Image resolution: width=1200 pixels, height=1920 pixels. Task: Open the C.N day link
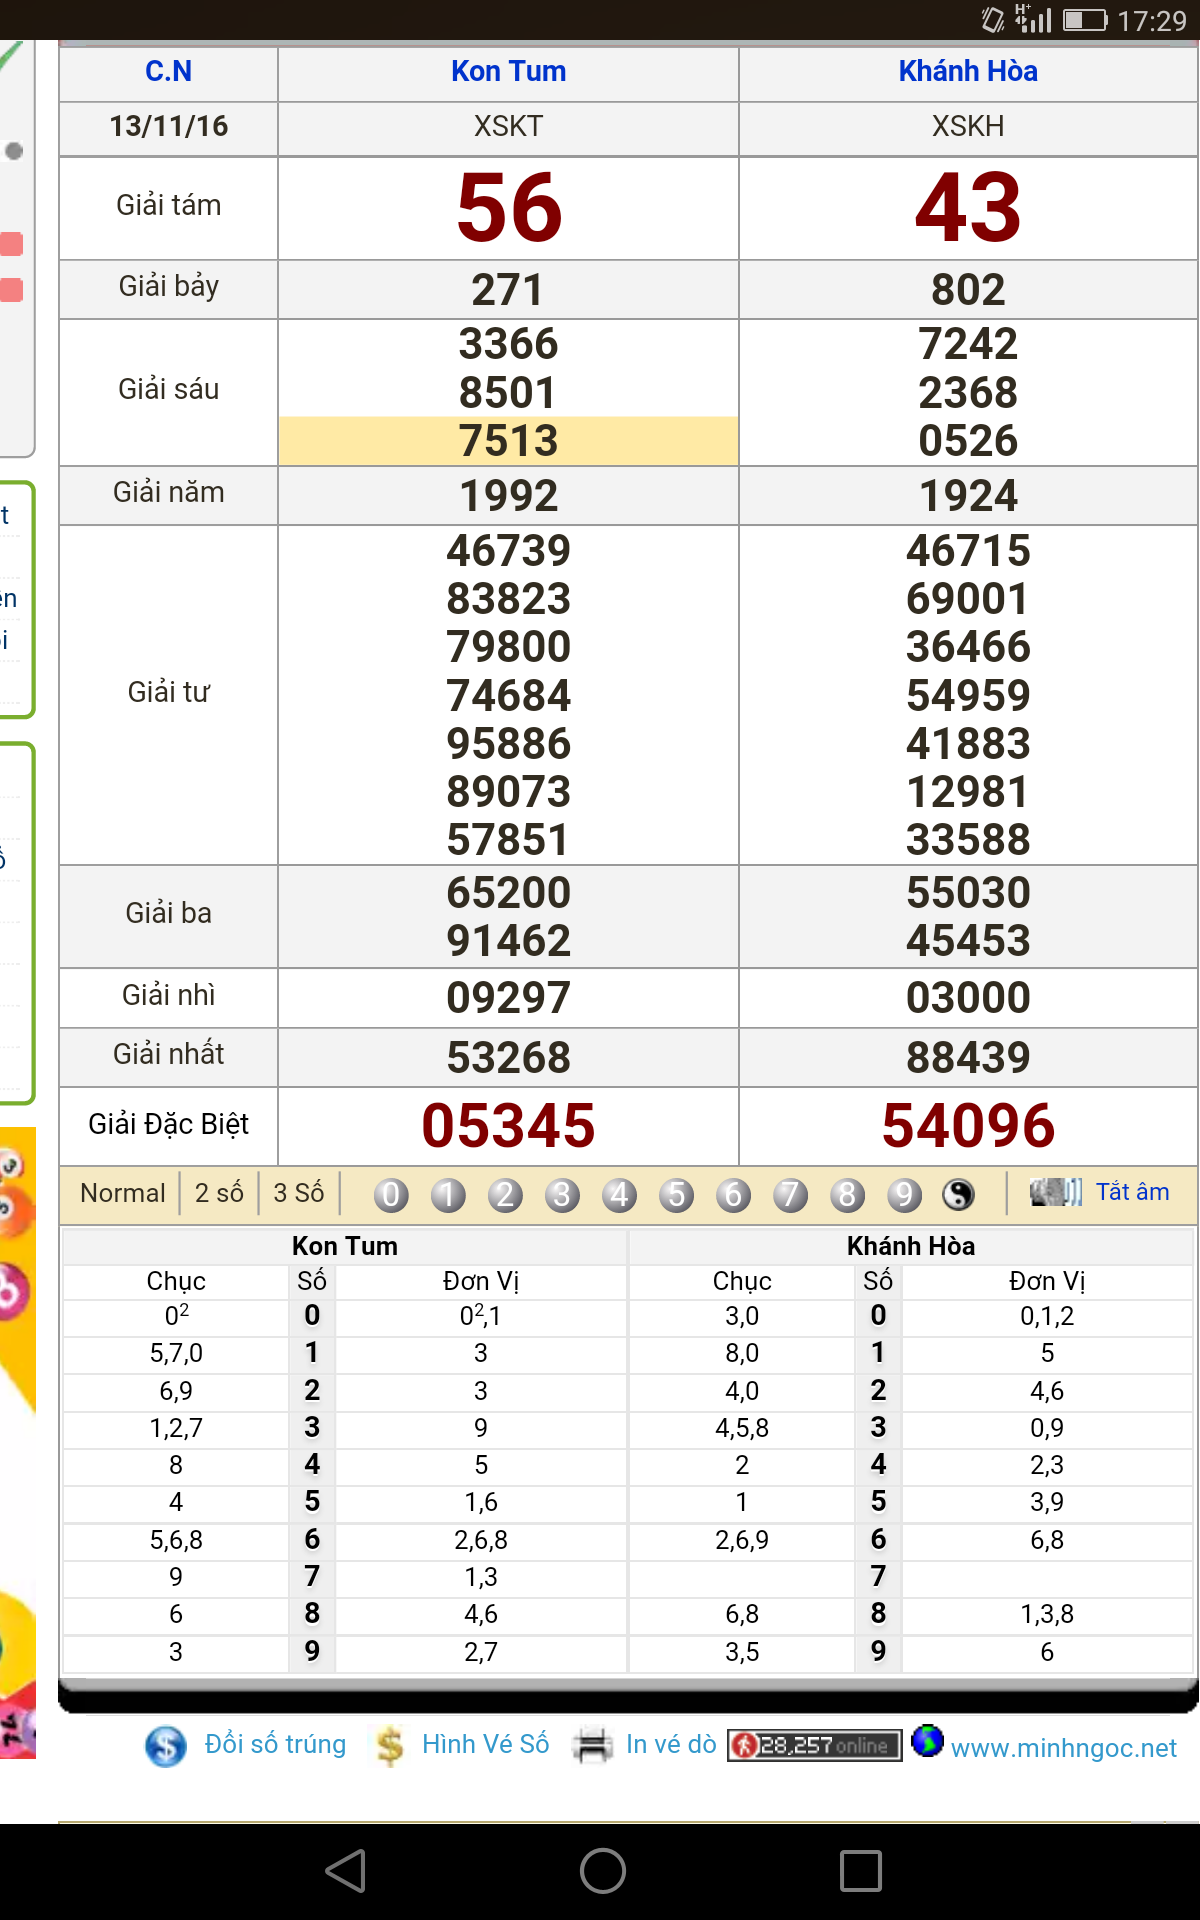coord(168,71)
